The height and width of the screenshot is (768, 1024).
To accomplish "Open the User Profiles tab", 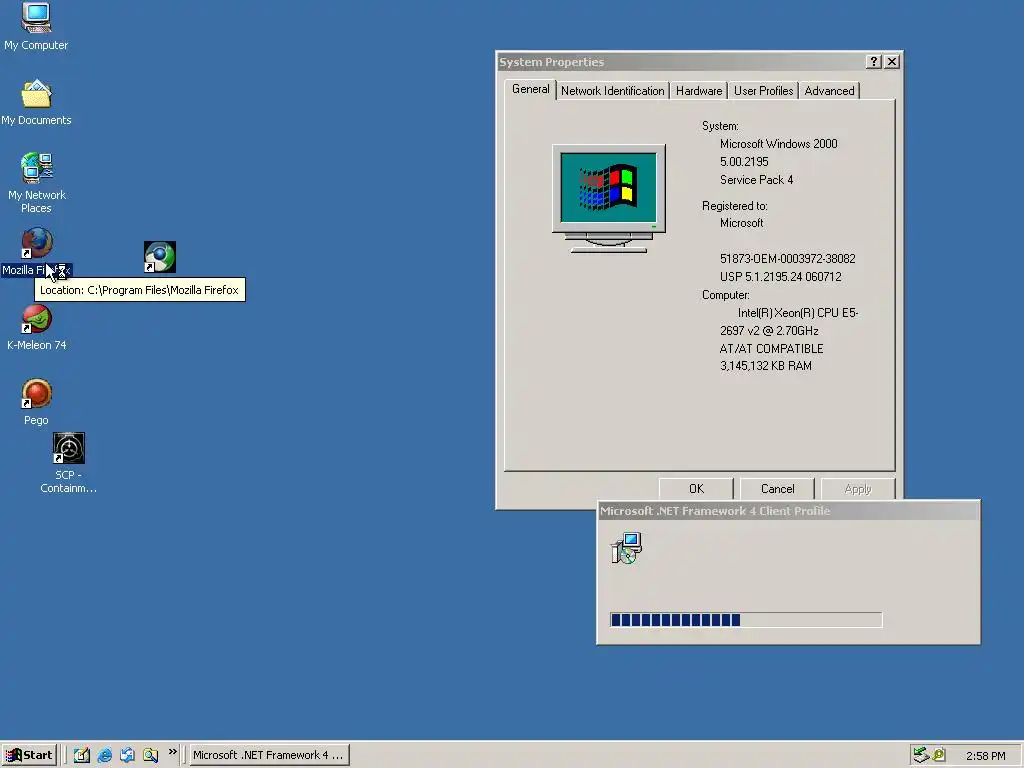I will pos(763,91).
